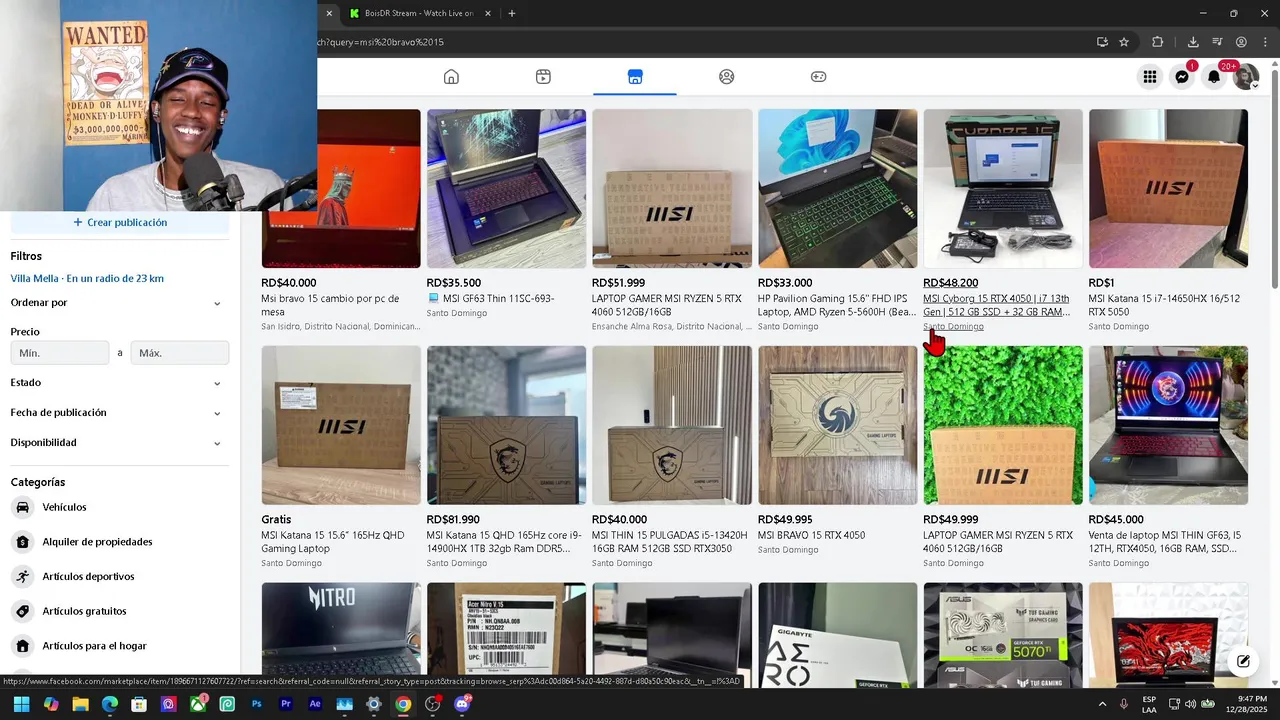Open Copilot from taskbar
This screenshot has width=1280, height=720.
(x=51, y=704)
